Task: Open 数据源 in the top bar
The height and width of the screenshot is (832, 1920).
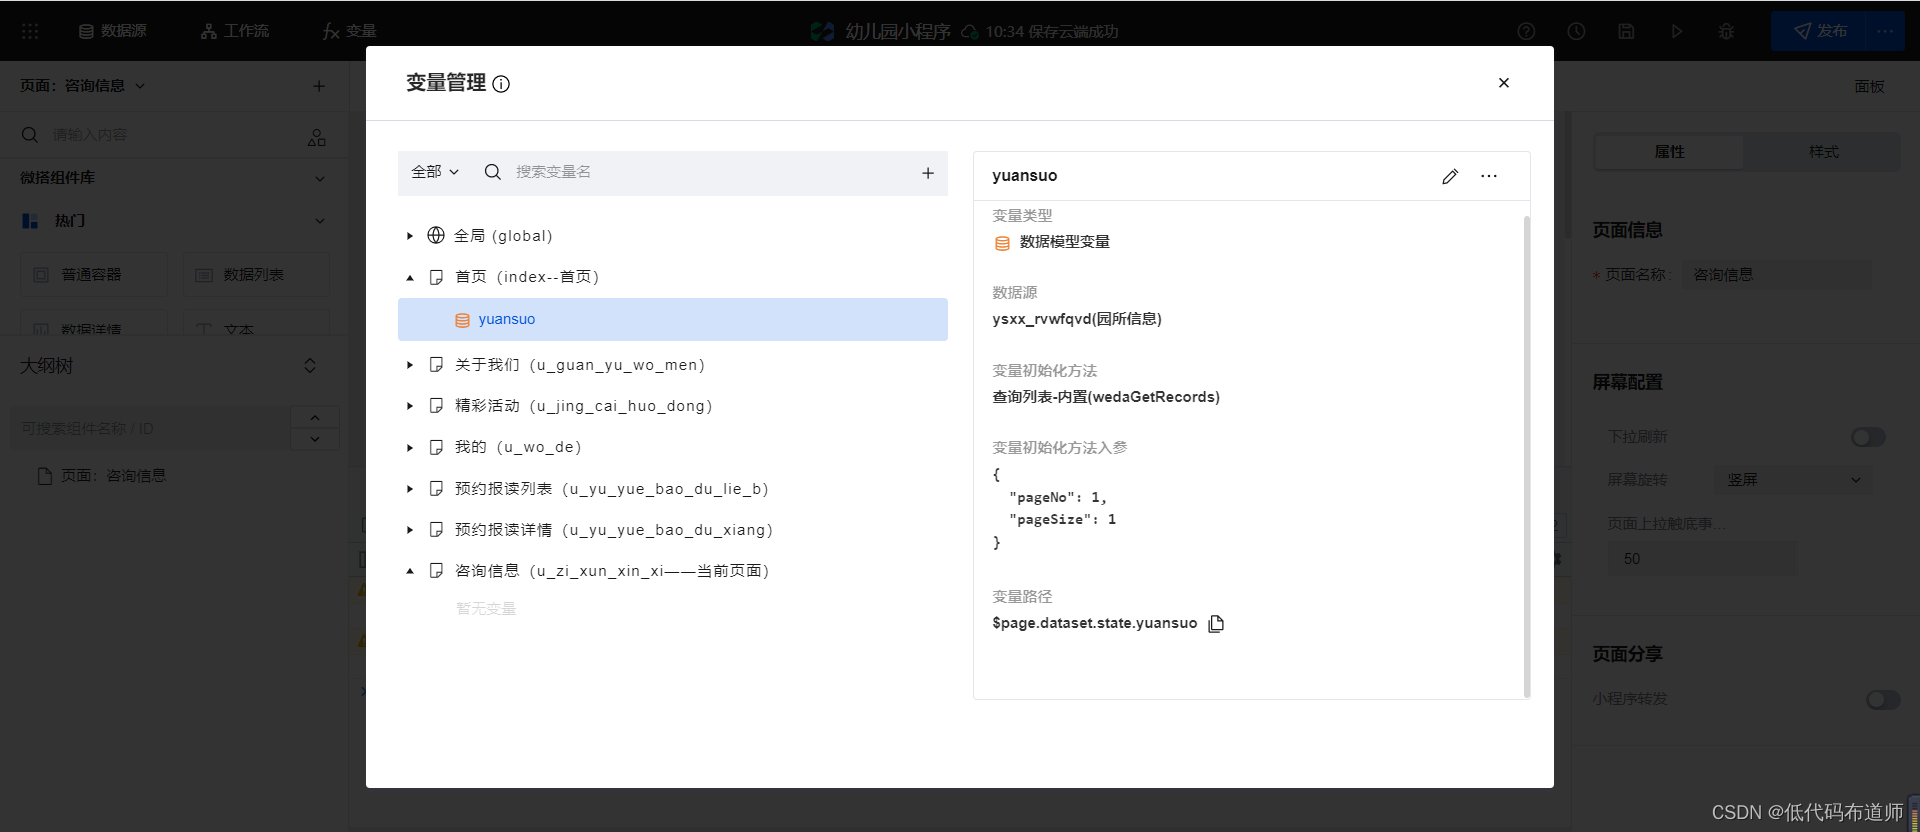Action: pos(112,31)
